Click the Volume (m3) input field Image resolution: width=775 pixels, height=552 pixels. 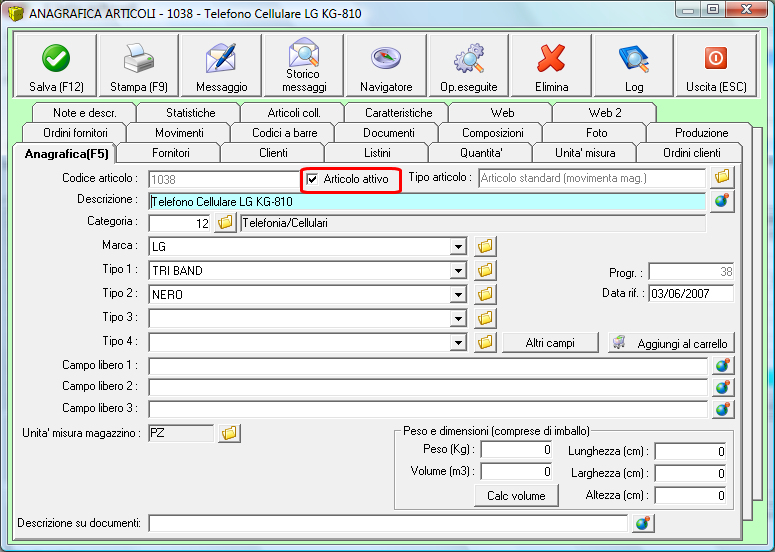[517, 471]
